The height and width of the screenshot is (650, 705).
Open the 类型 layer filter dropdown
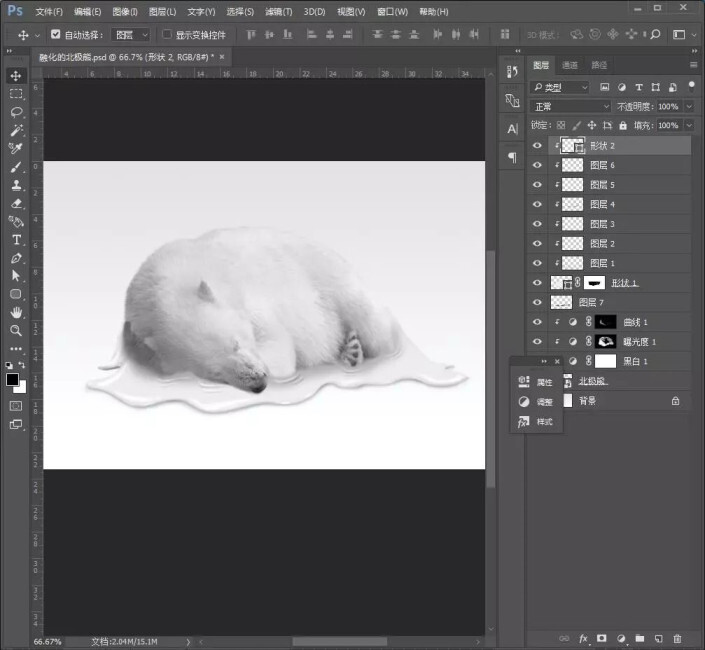[x=560, y=87]
